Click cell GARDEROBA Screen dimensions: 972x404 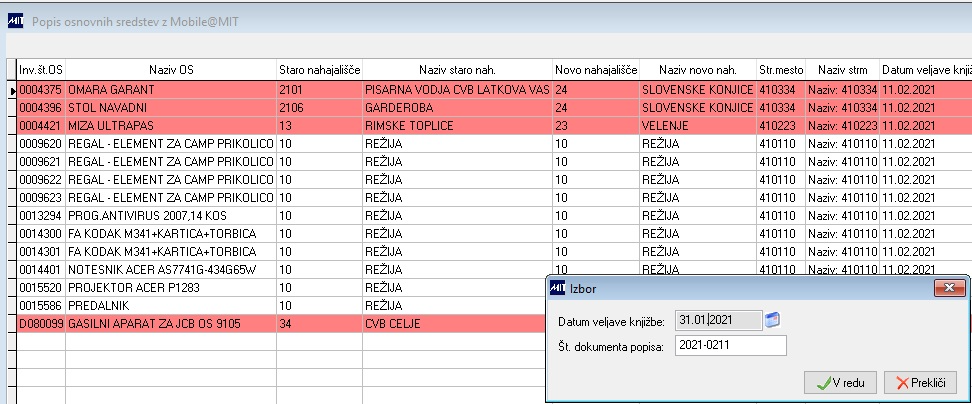click(x=457, y=108)
